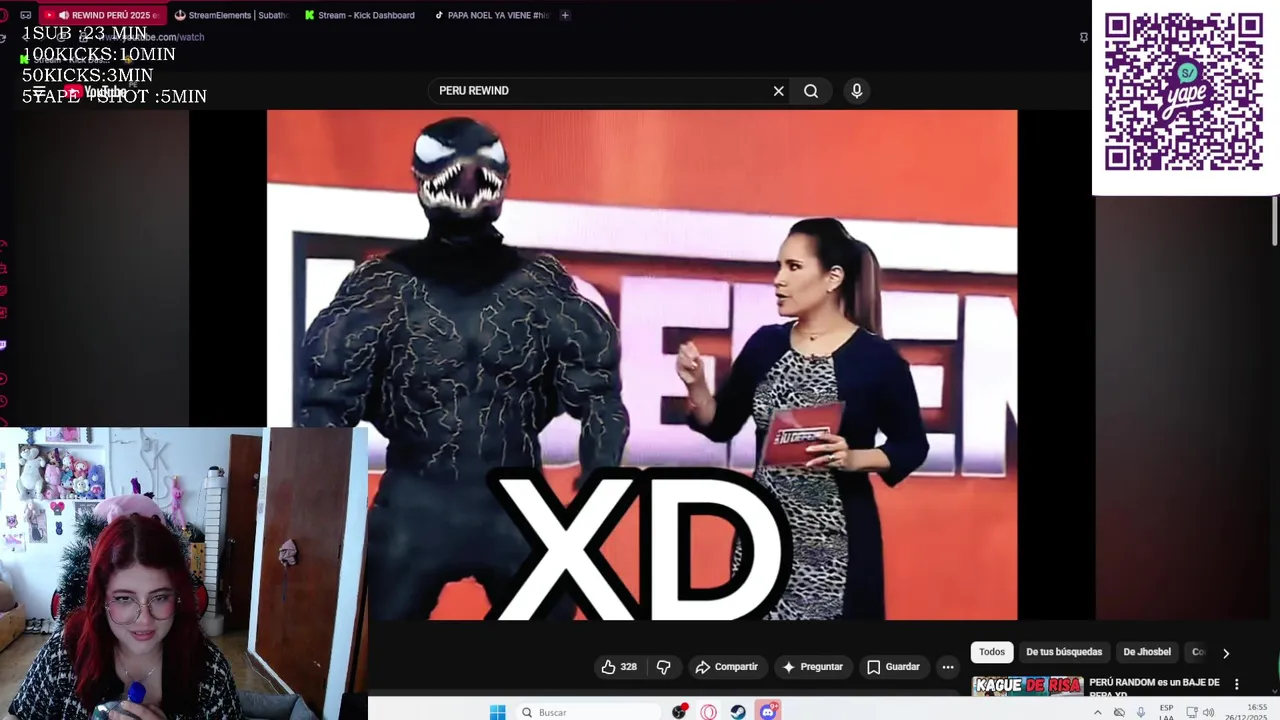Screen dimensions: 1280x720
Task: Start voice search with the microphone icon
Action: pos(856,91)
